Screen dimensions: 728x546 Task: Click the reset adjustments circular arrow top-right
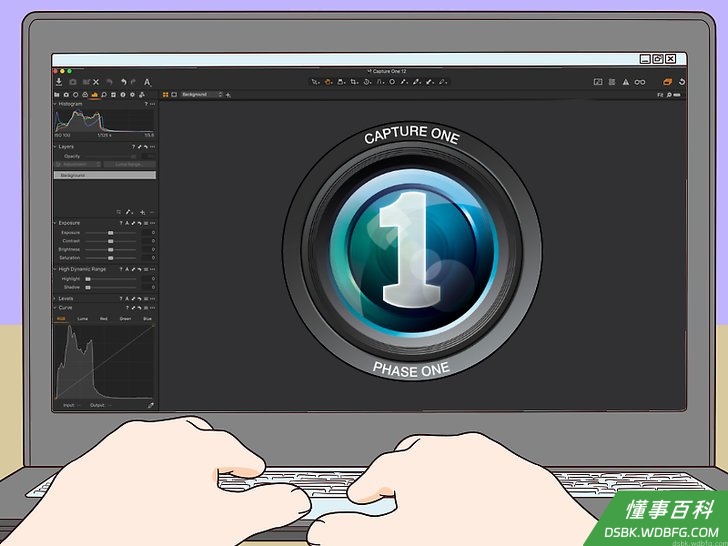682,82
